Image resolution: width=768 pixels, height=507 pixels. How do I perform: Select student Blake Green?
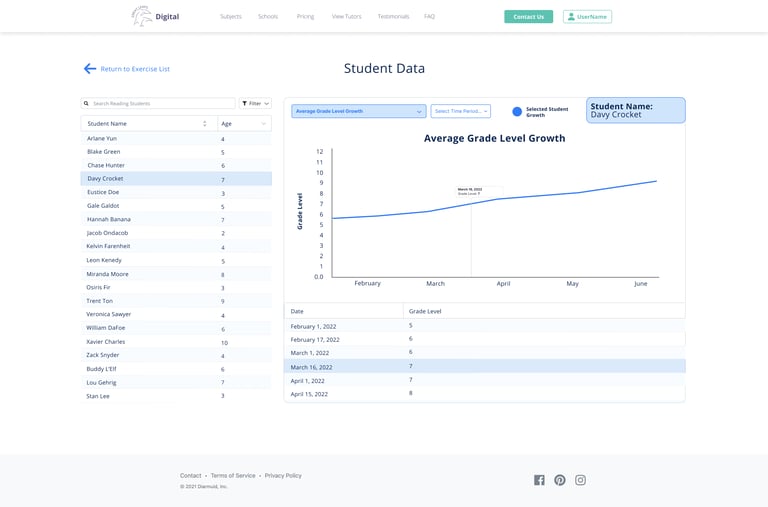pyautogui.click(x=176, y=152)
